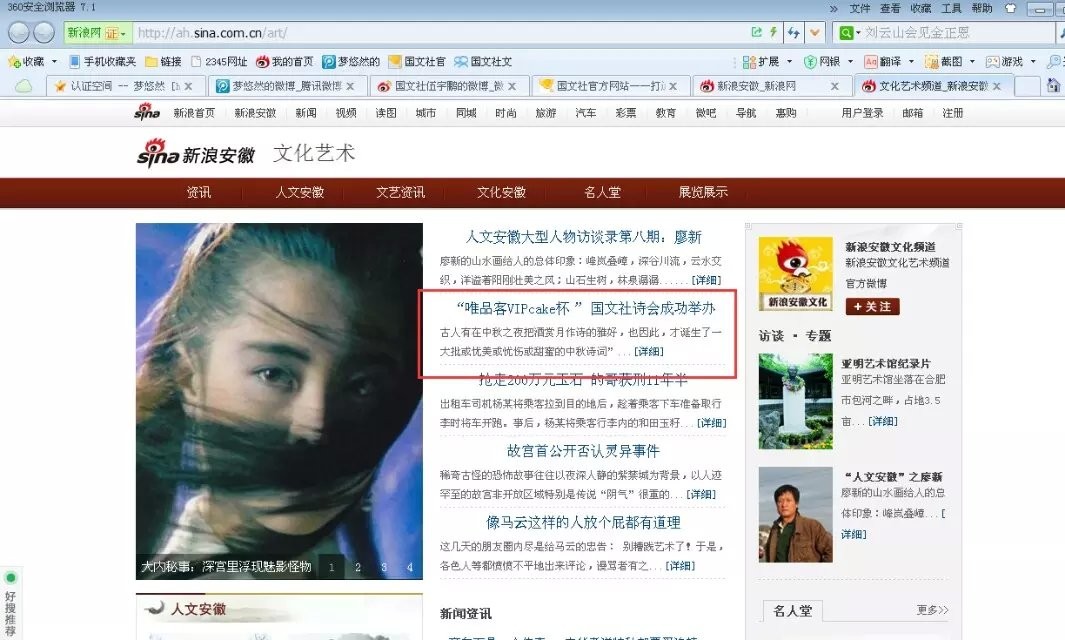Click the green lightning speed mode icon

coord(773,32)
